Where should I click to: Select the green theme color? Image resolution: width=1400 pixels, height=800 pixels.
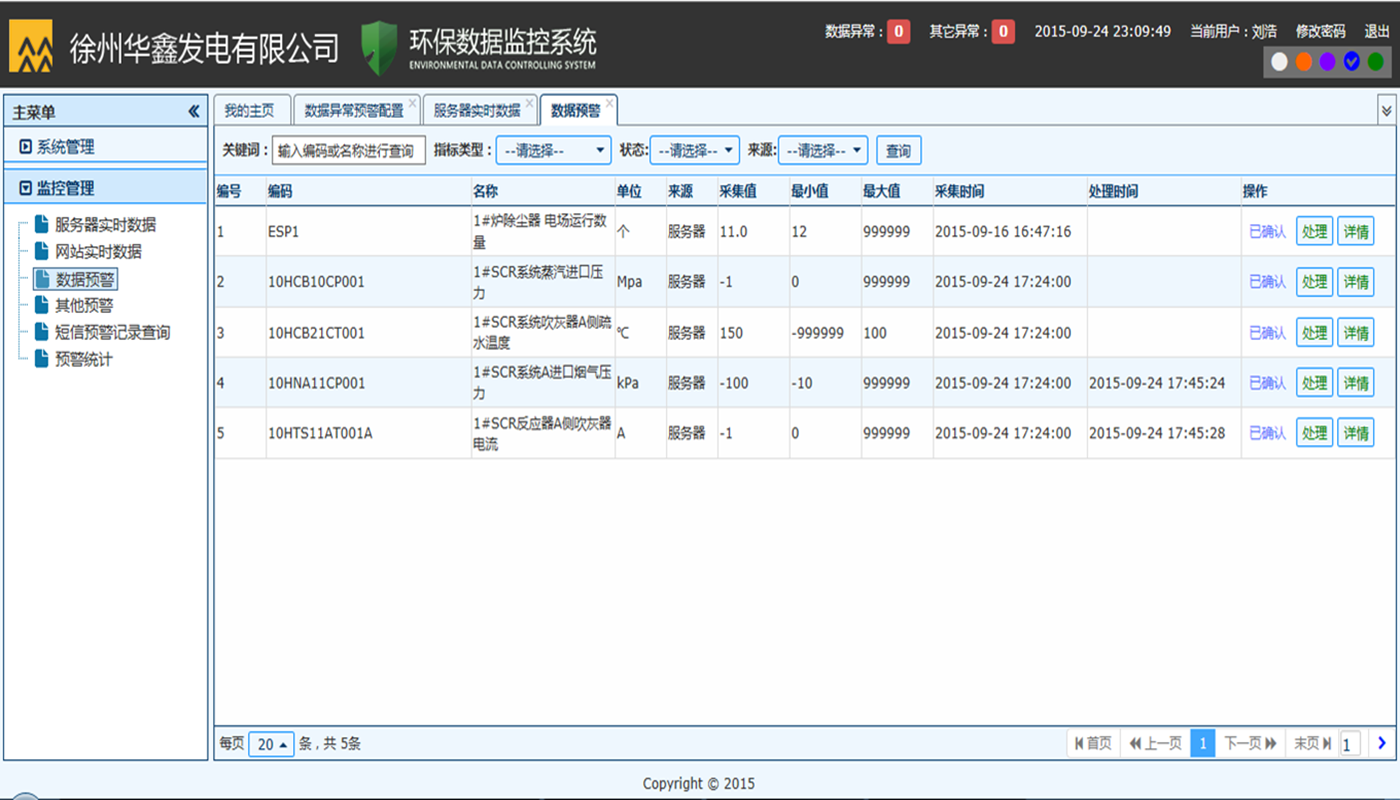tap(1376, 61)
